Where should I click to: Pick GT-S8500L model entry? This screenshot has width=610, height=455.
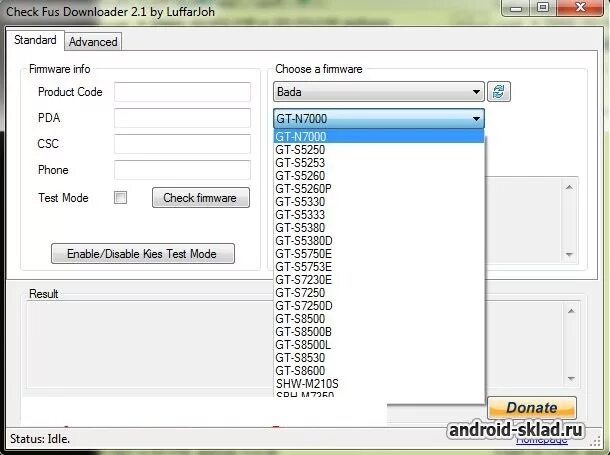[x=379, y=345]
